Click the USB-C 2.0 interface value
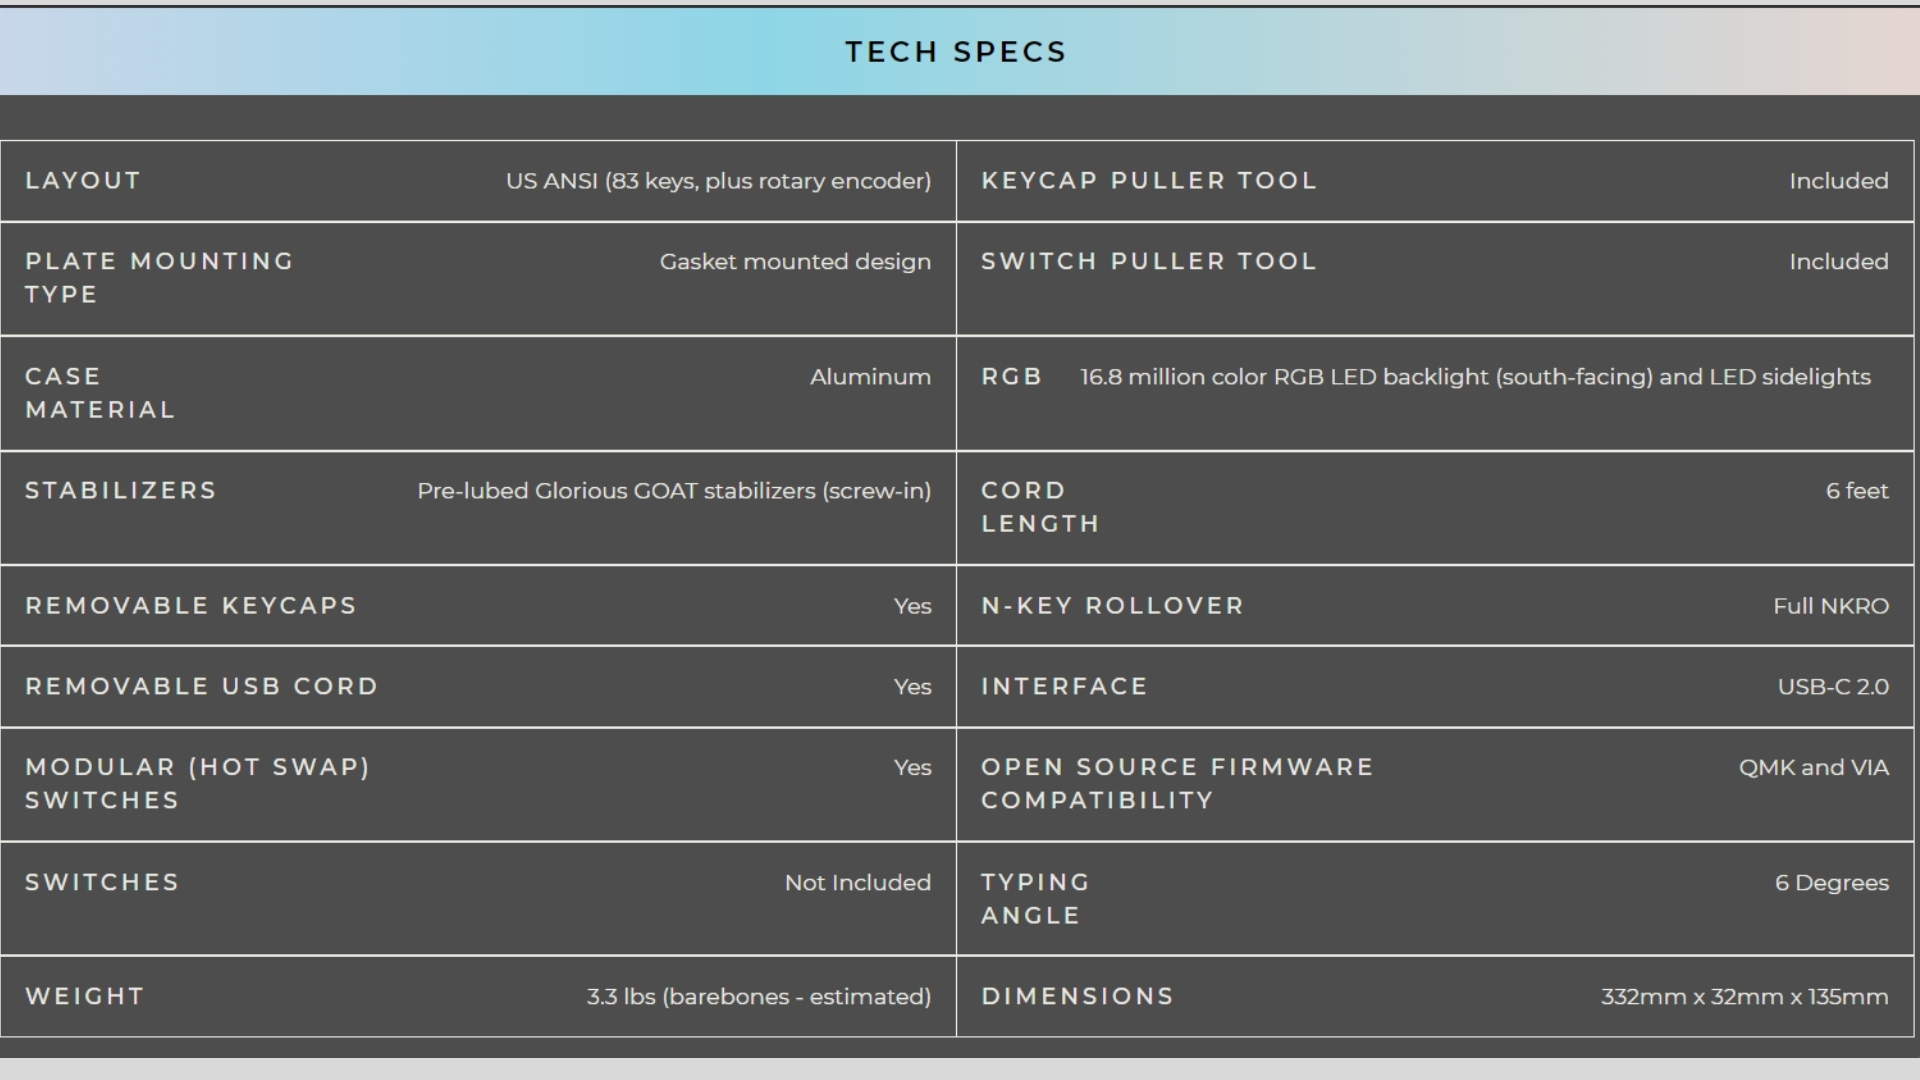The width and height of the screenshot is (1920, 1080). tap(1833, 687)
